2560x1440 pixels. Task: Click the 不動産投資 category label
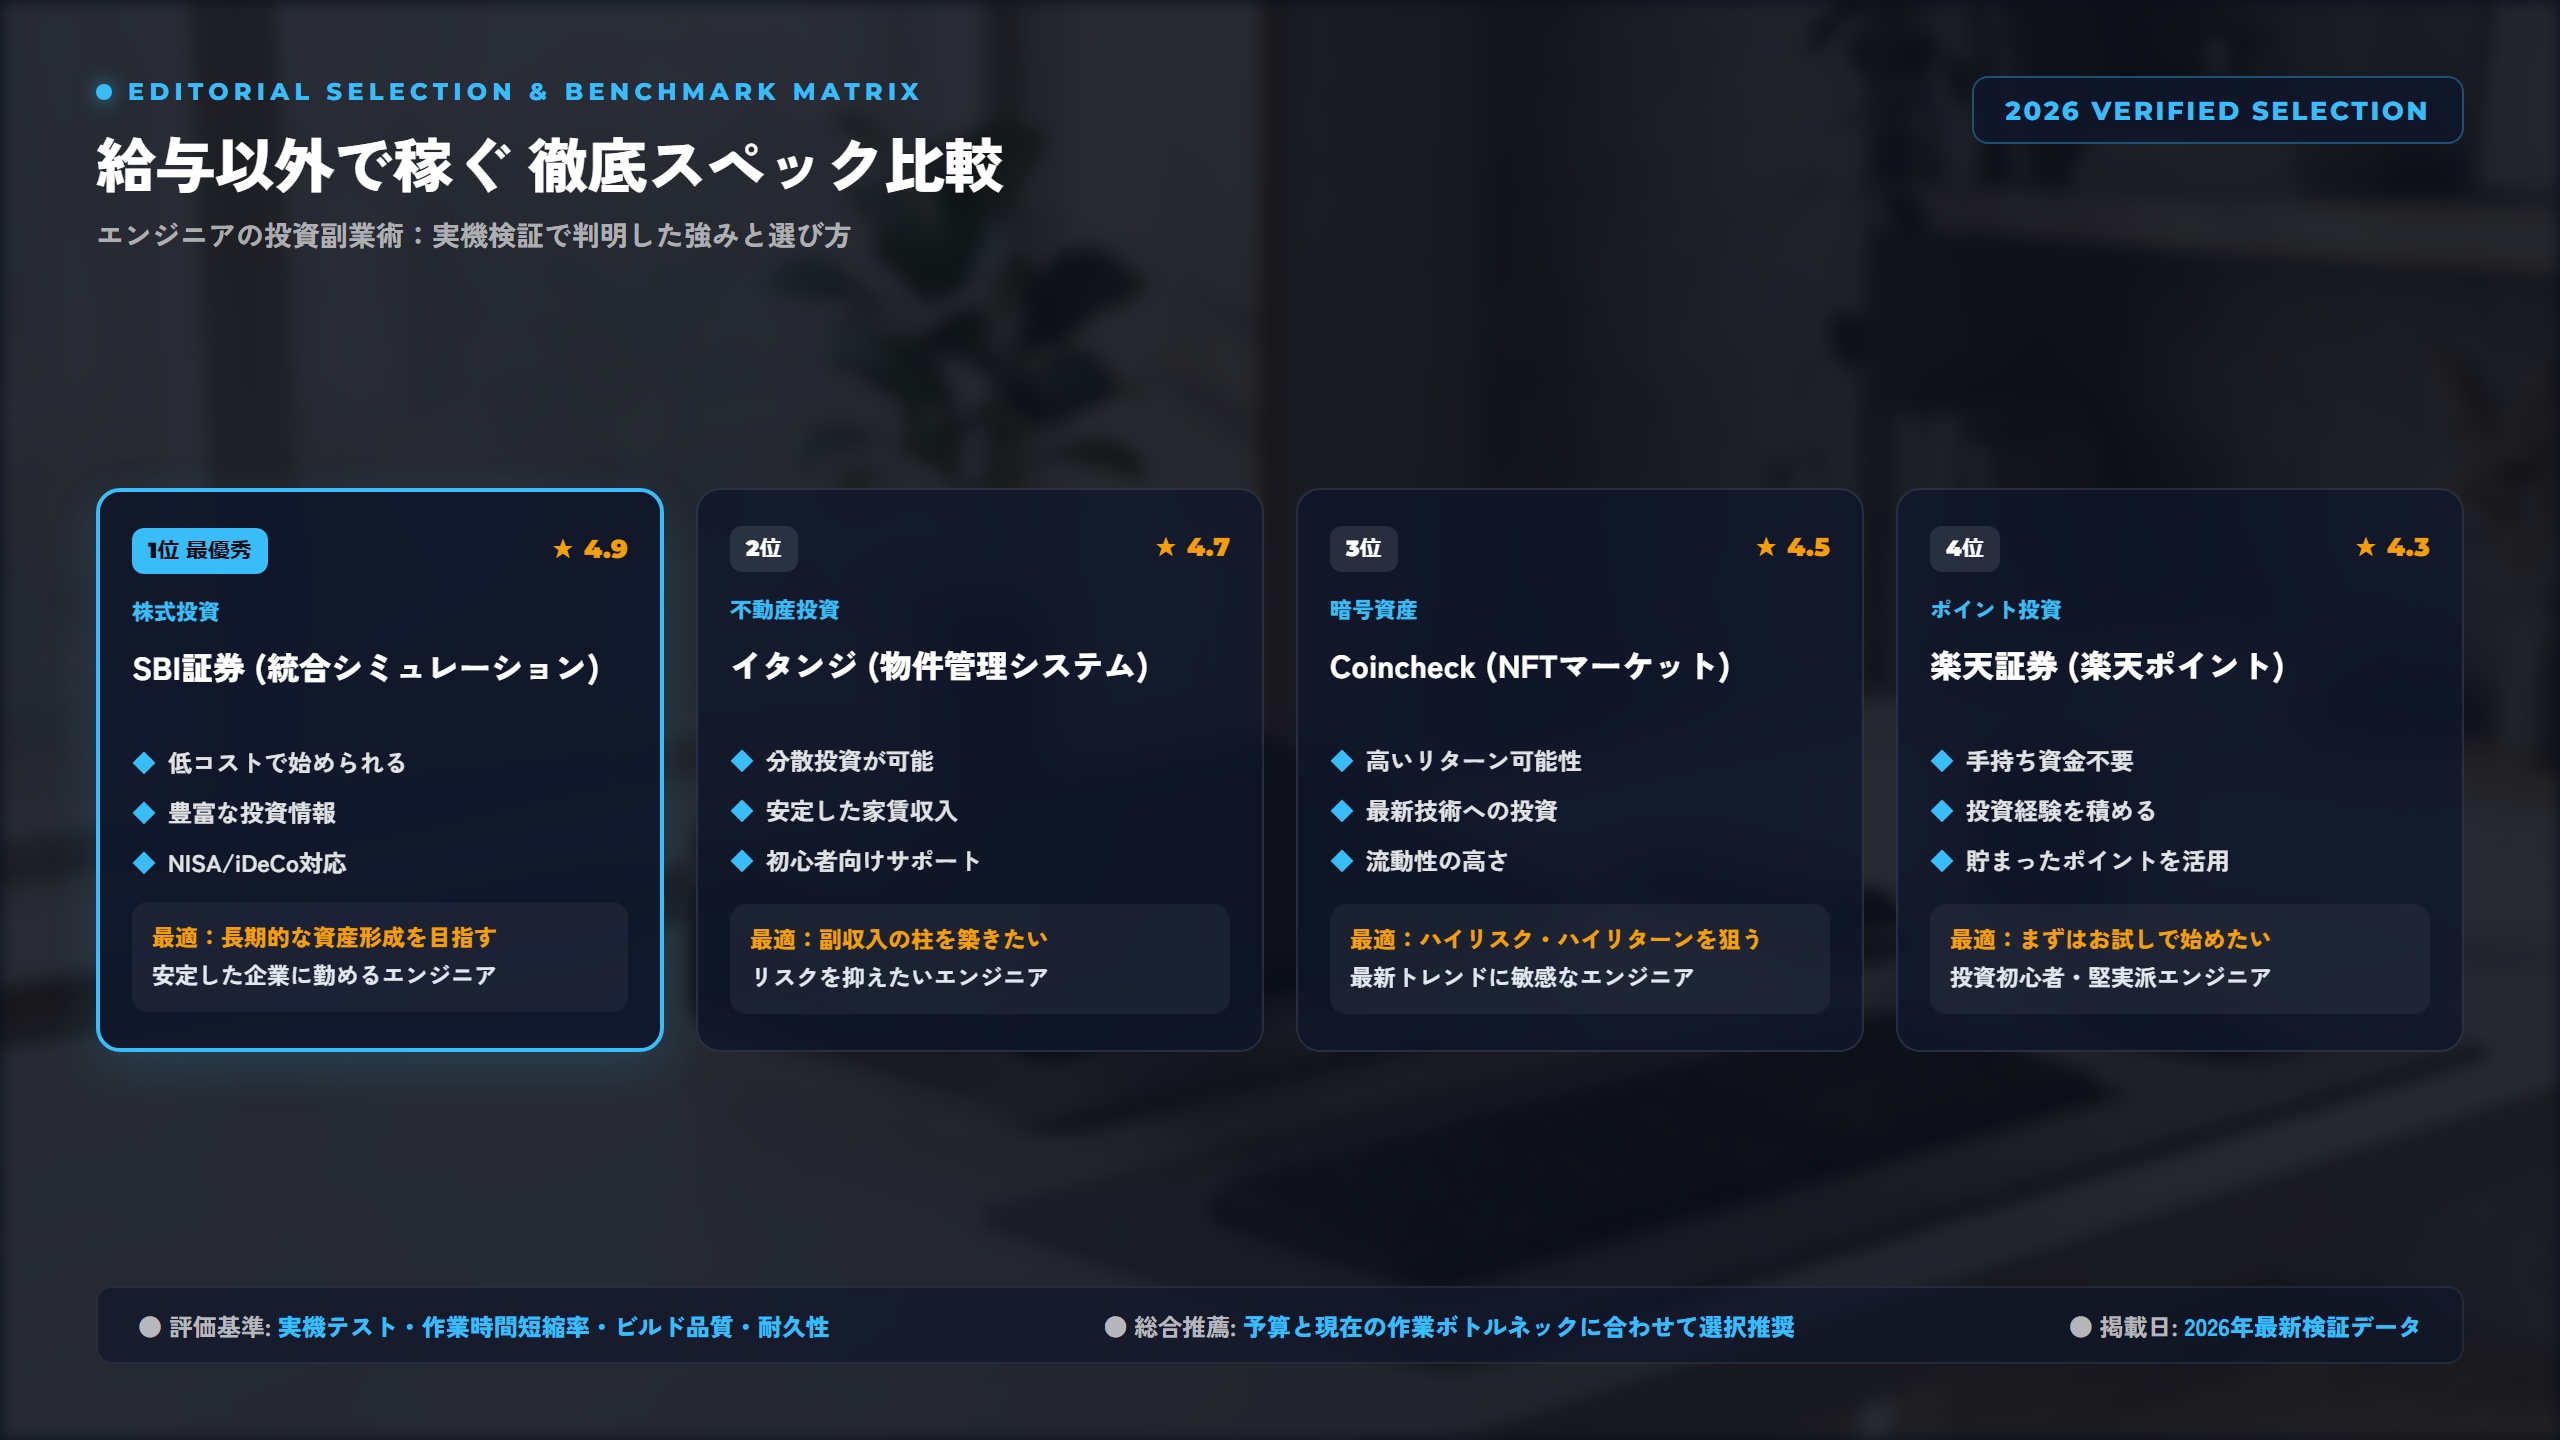pos(785,610)
